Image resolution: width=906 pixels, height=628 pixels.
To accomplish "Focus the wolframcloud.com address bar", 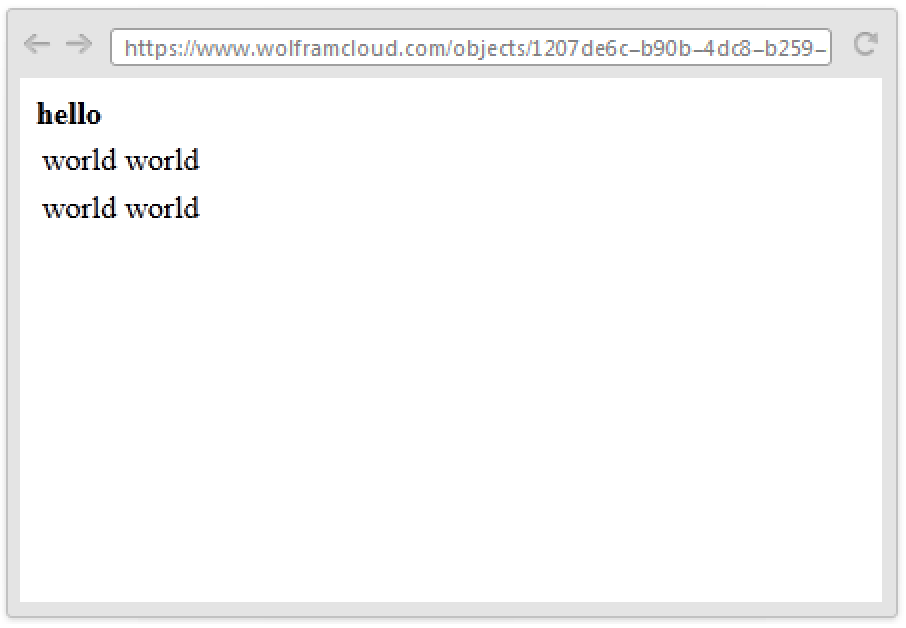I will click(471, 47).
